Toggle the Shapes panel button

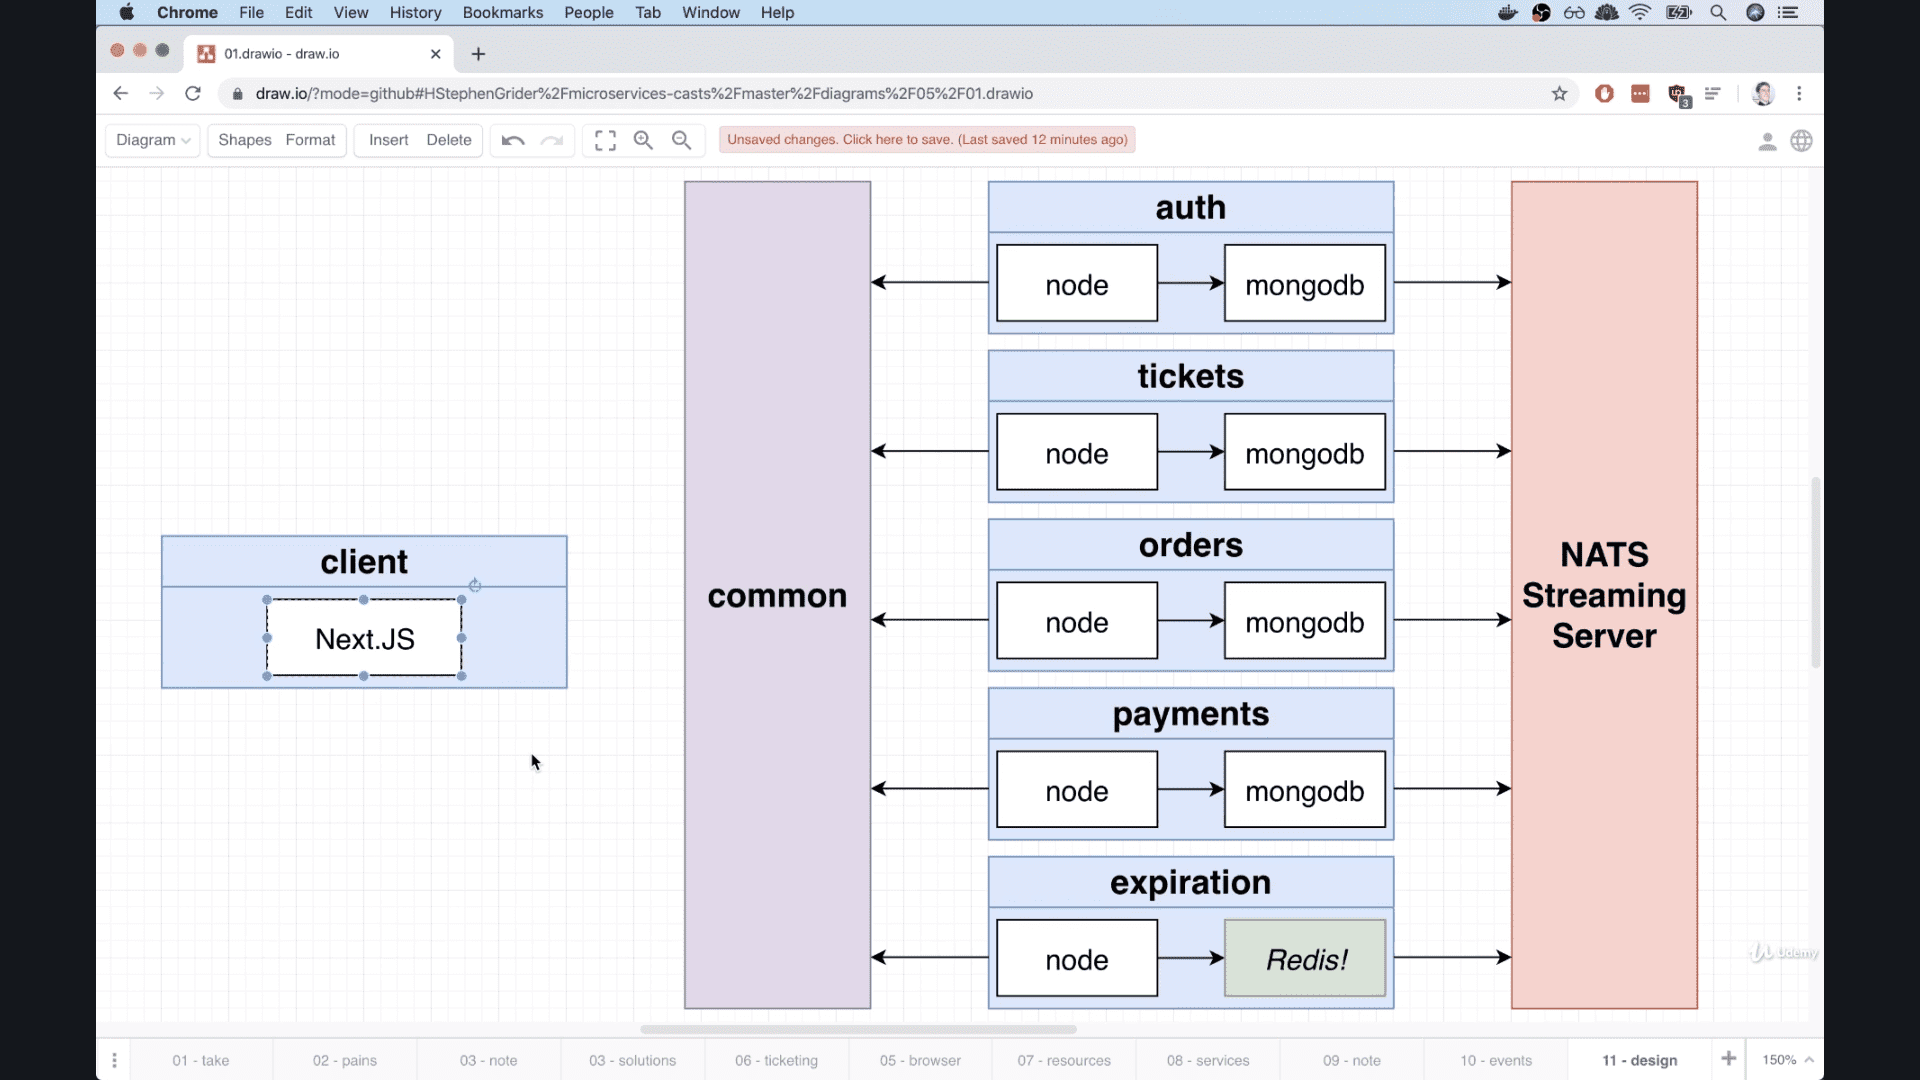click(x=244, y=140)
